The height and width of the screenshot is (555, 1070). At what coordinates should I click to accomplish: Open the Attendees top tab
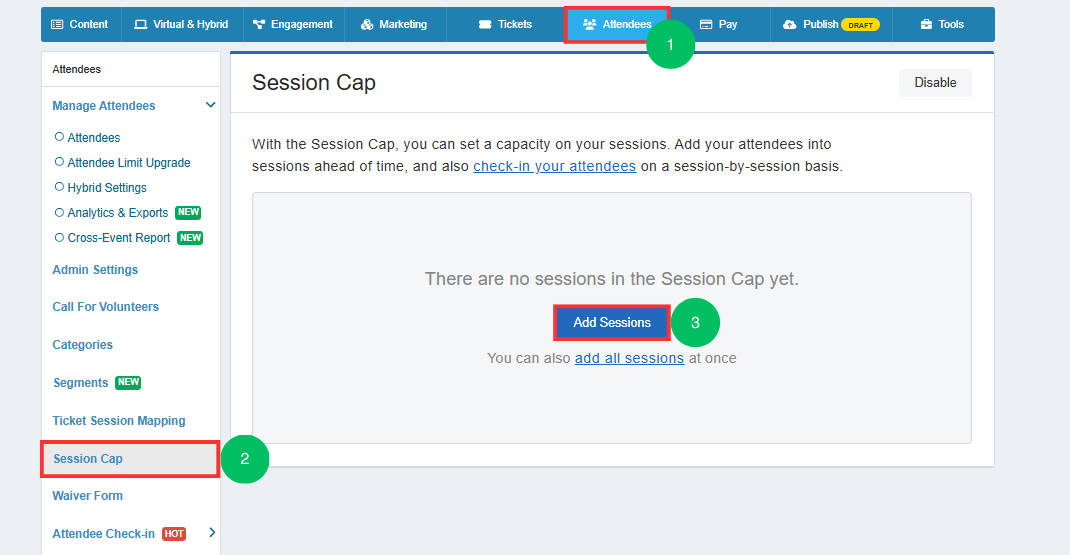(617, 25)
